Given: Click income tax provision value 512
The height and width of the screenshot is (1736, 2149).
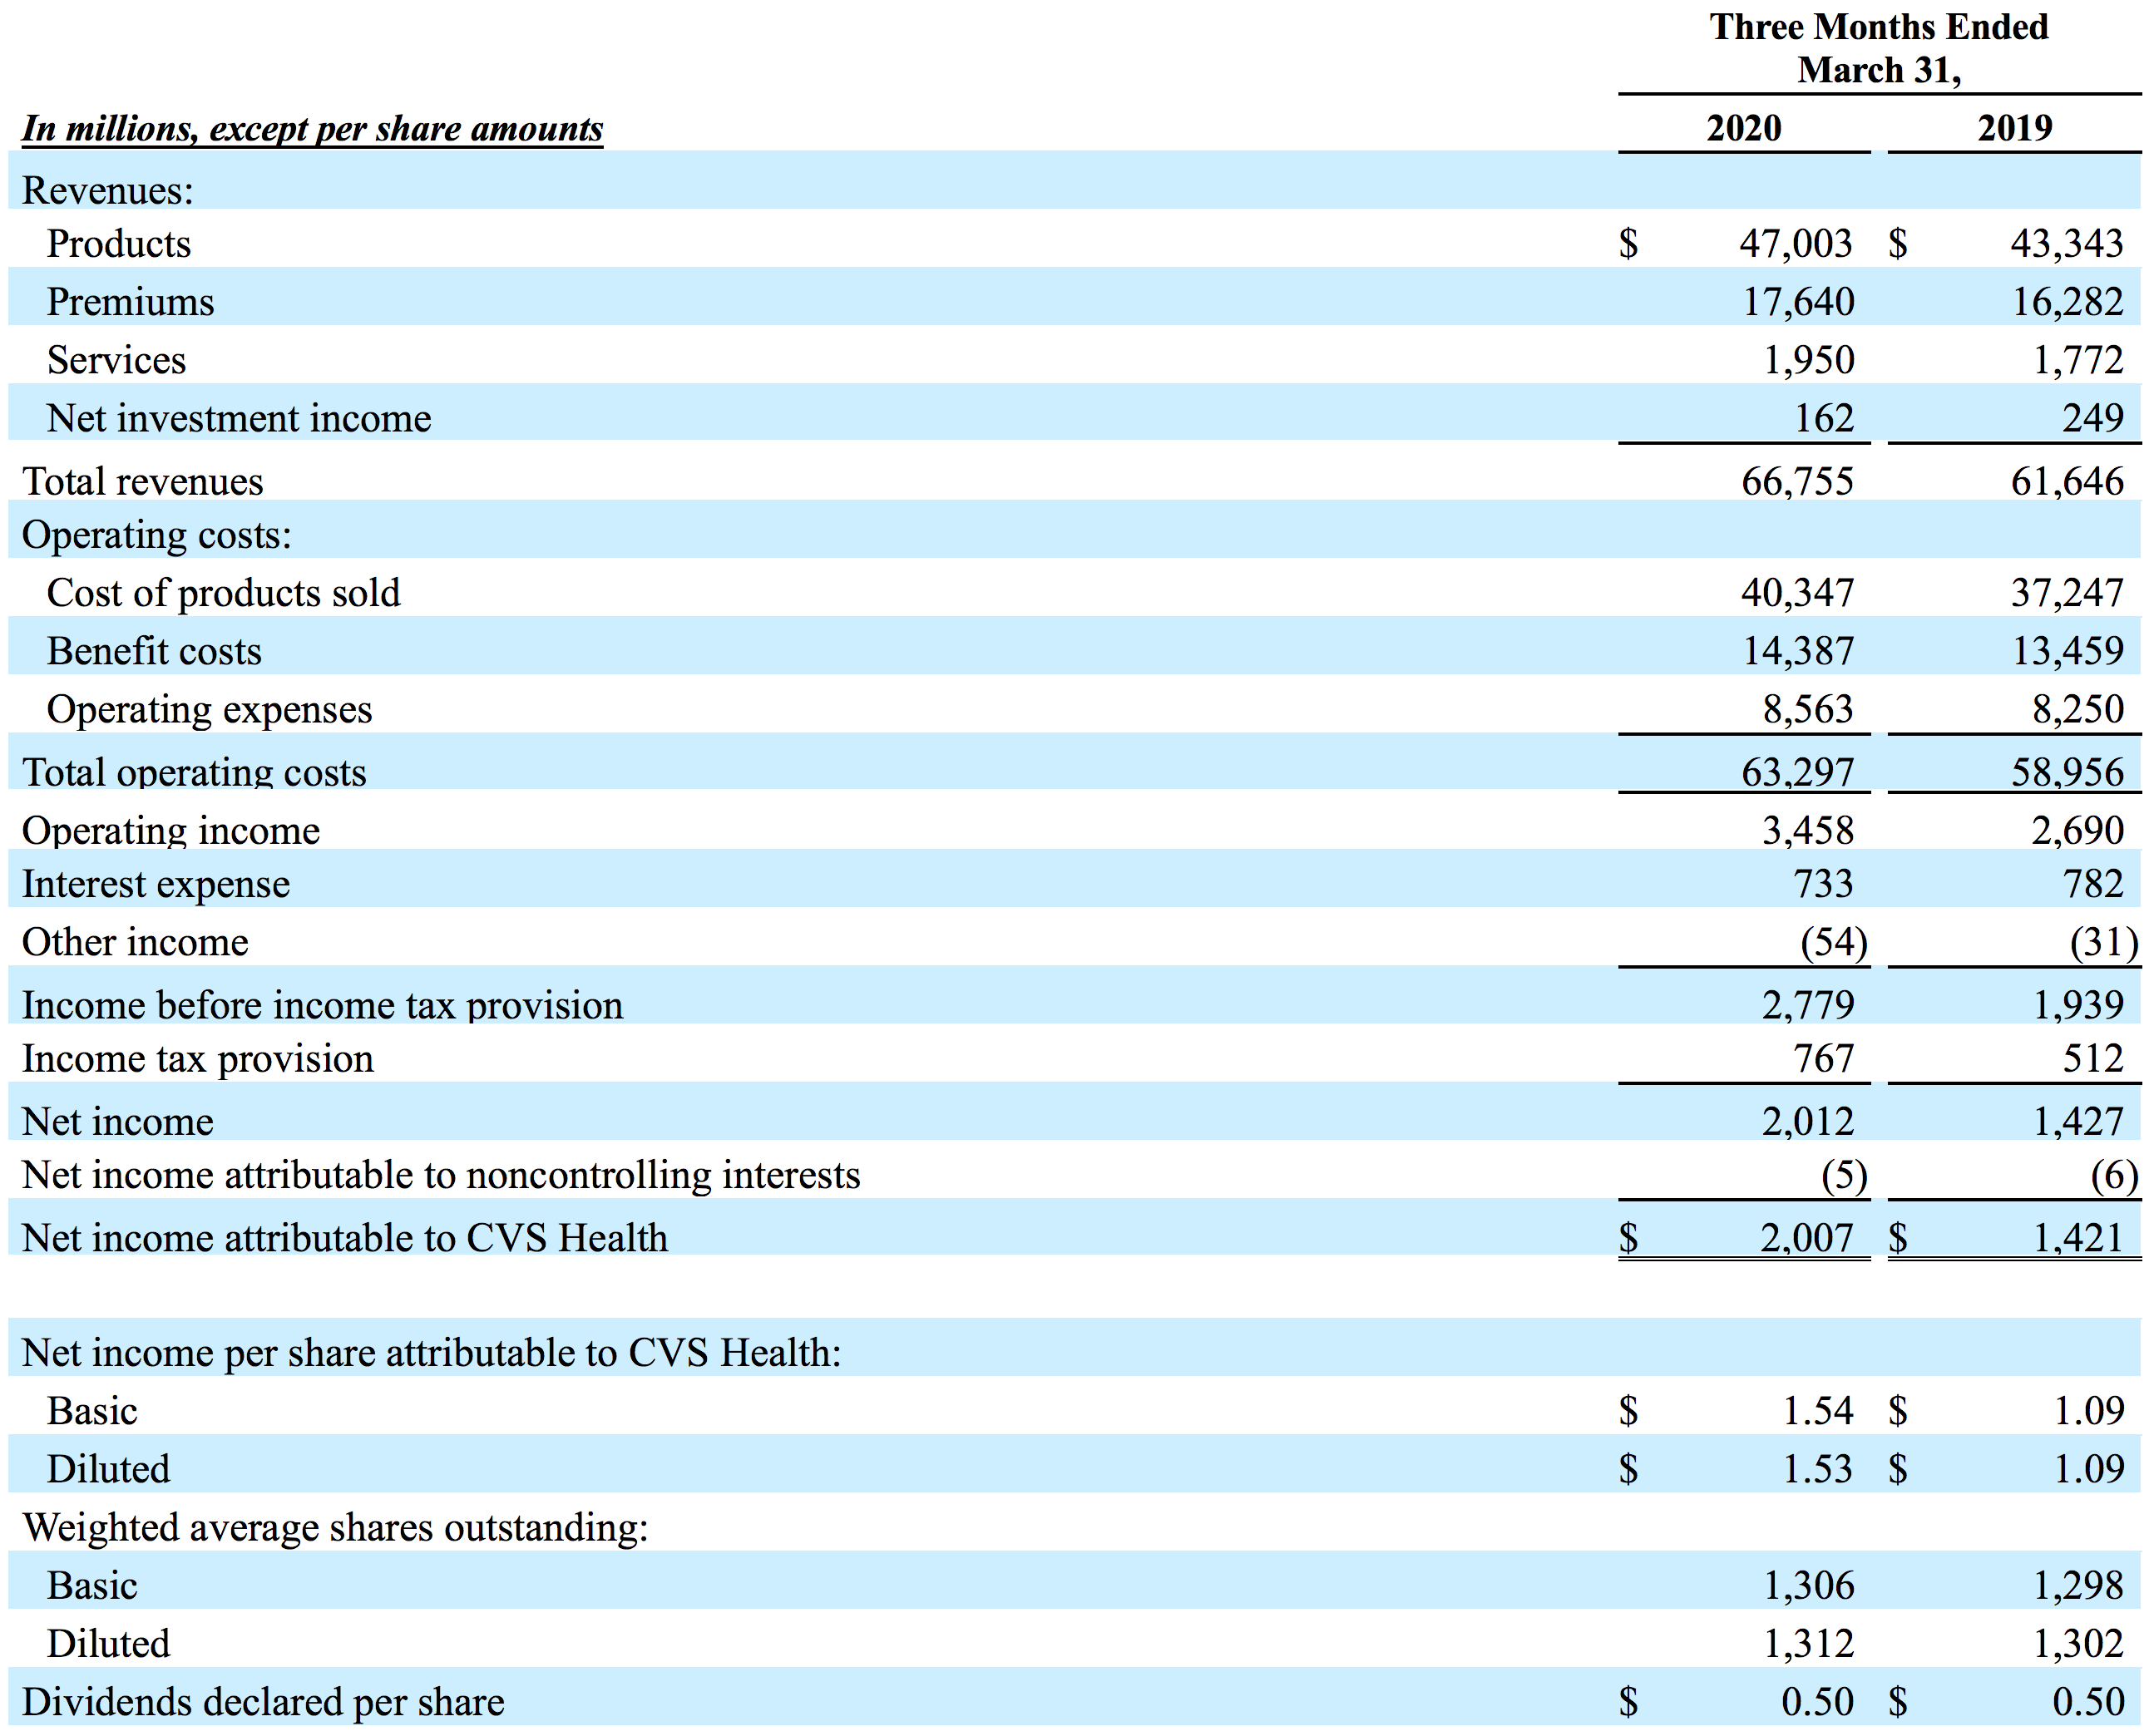Looking at the screenshot, I should click(2092, 1058).
